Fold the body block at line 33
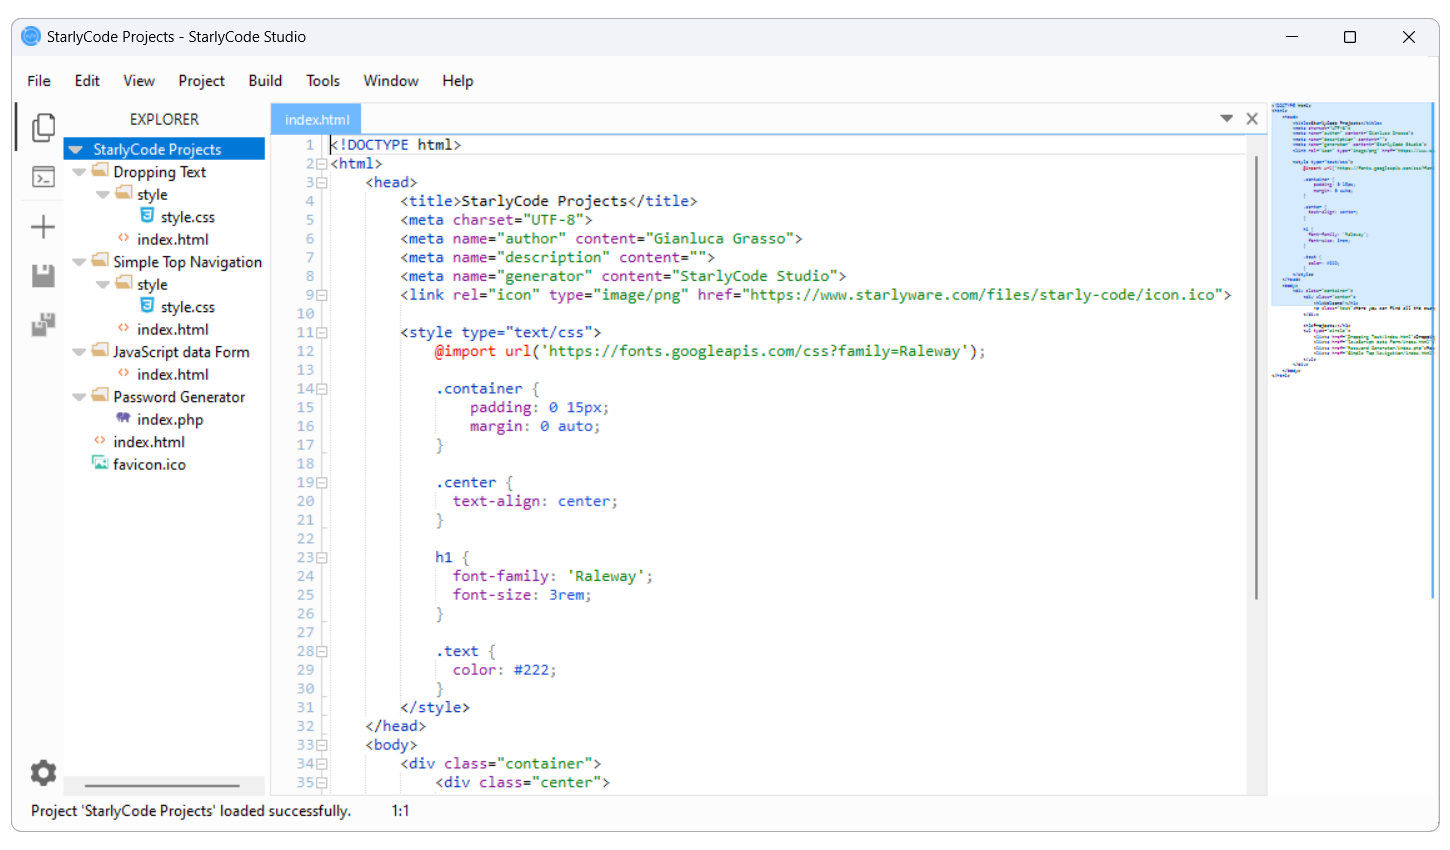Image resolution: width=1450 pixels, height=850 pixels. click(x=322, y=745)
